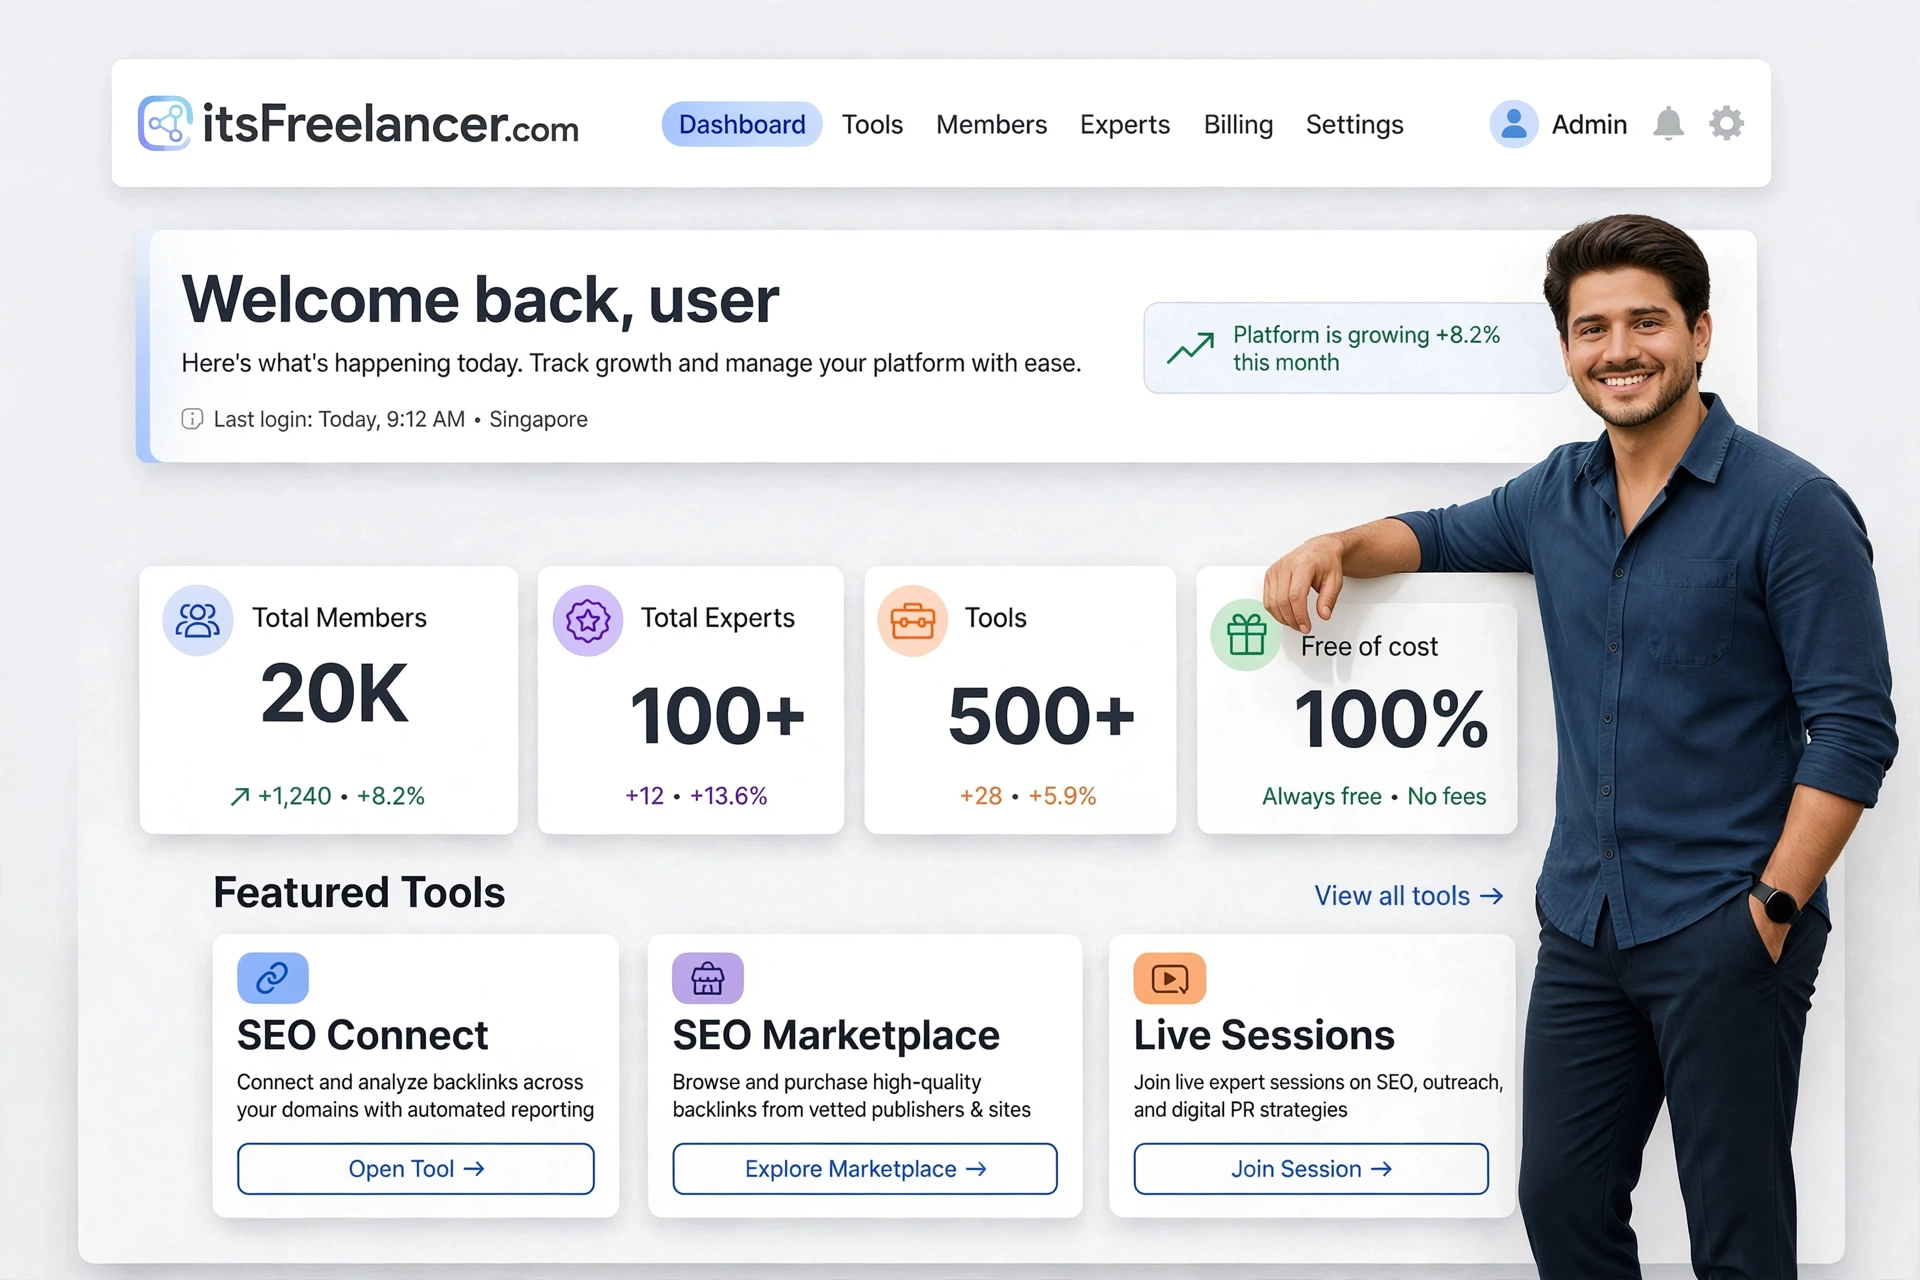
Task: Open the Tools nav item
Action: [x=872, y=124]
